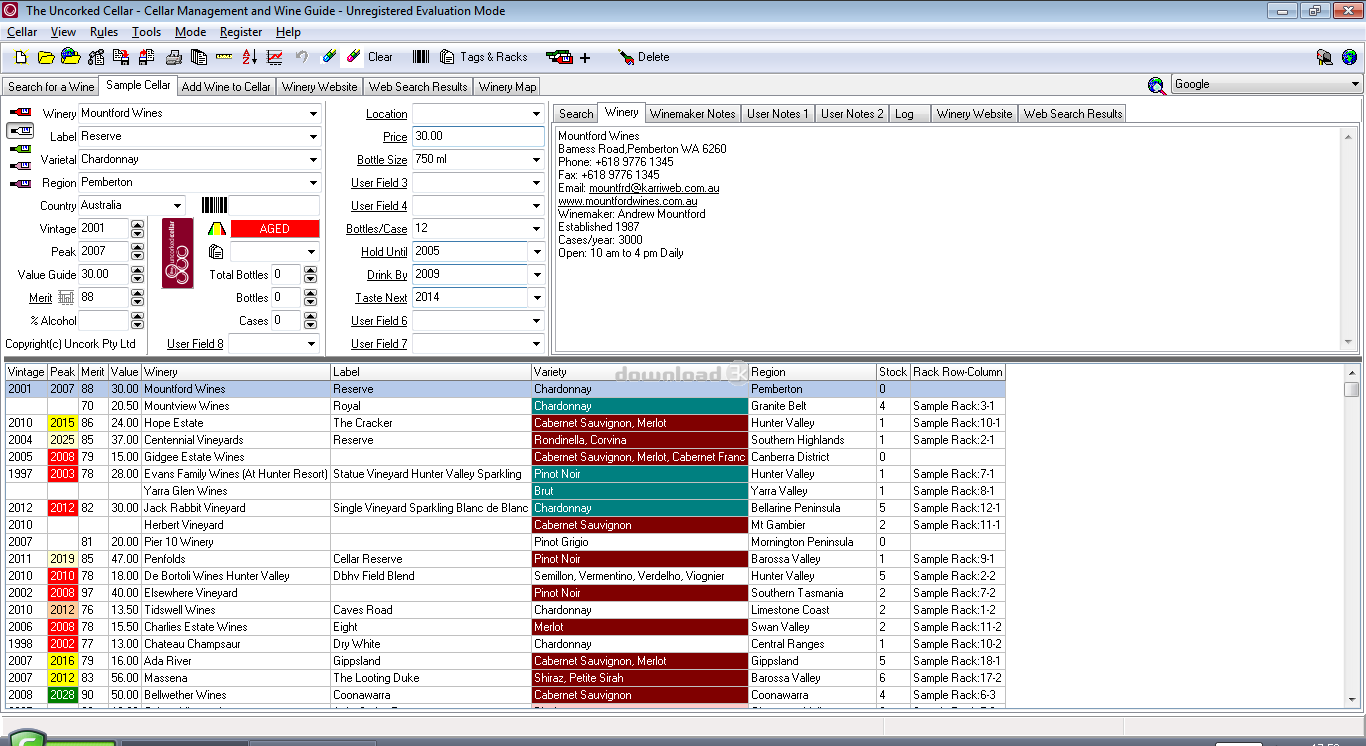Screen dimensions: 1366x746
Task: Click the web search magnifier icon beside Google
Action: click(x=1157, y=85)
